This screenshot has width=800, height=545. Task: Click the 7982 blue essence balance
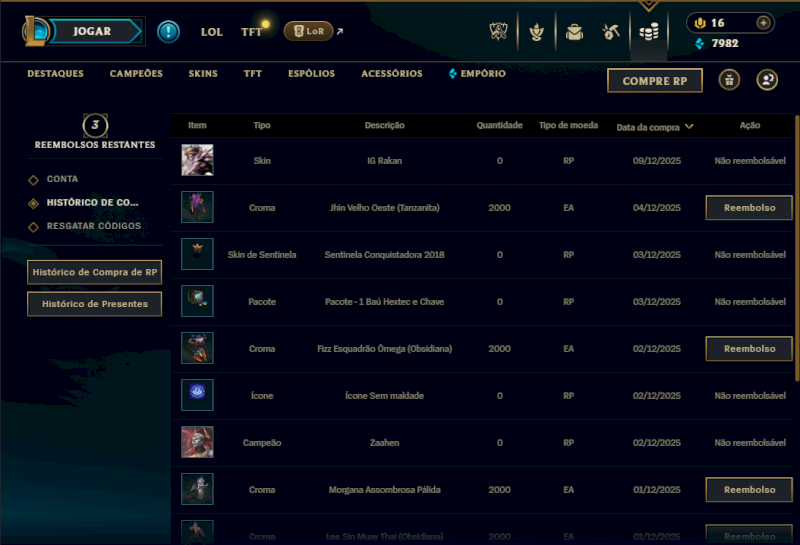[717, 43]
